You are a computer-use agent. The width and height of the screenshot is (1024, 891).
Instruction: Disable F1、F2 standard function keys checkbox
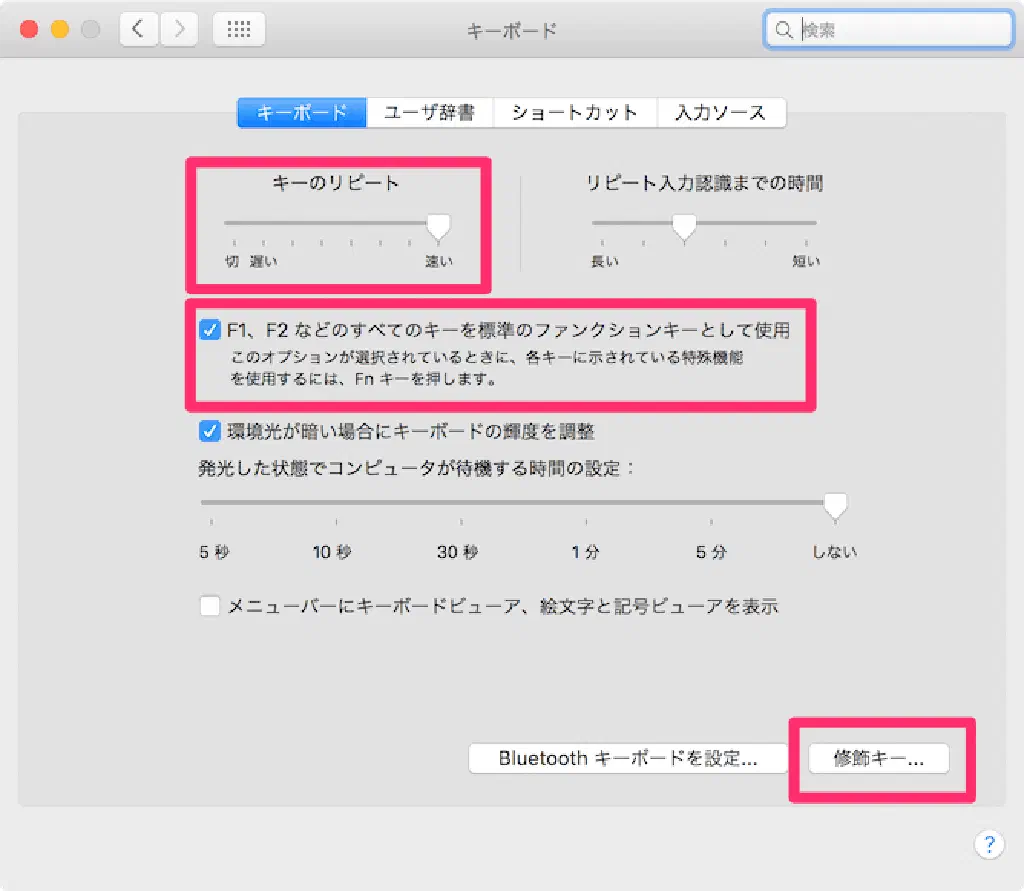point(209,330)
